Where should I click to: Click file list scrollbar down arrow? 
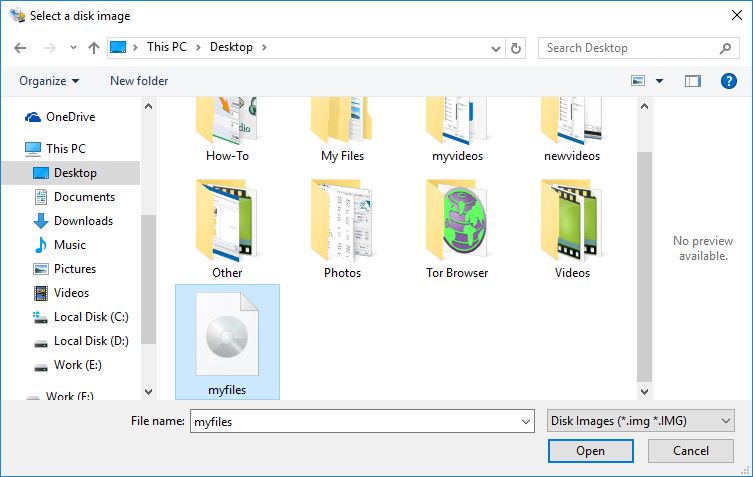644,391
